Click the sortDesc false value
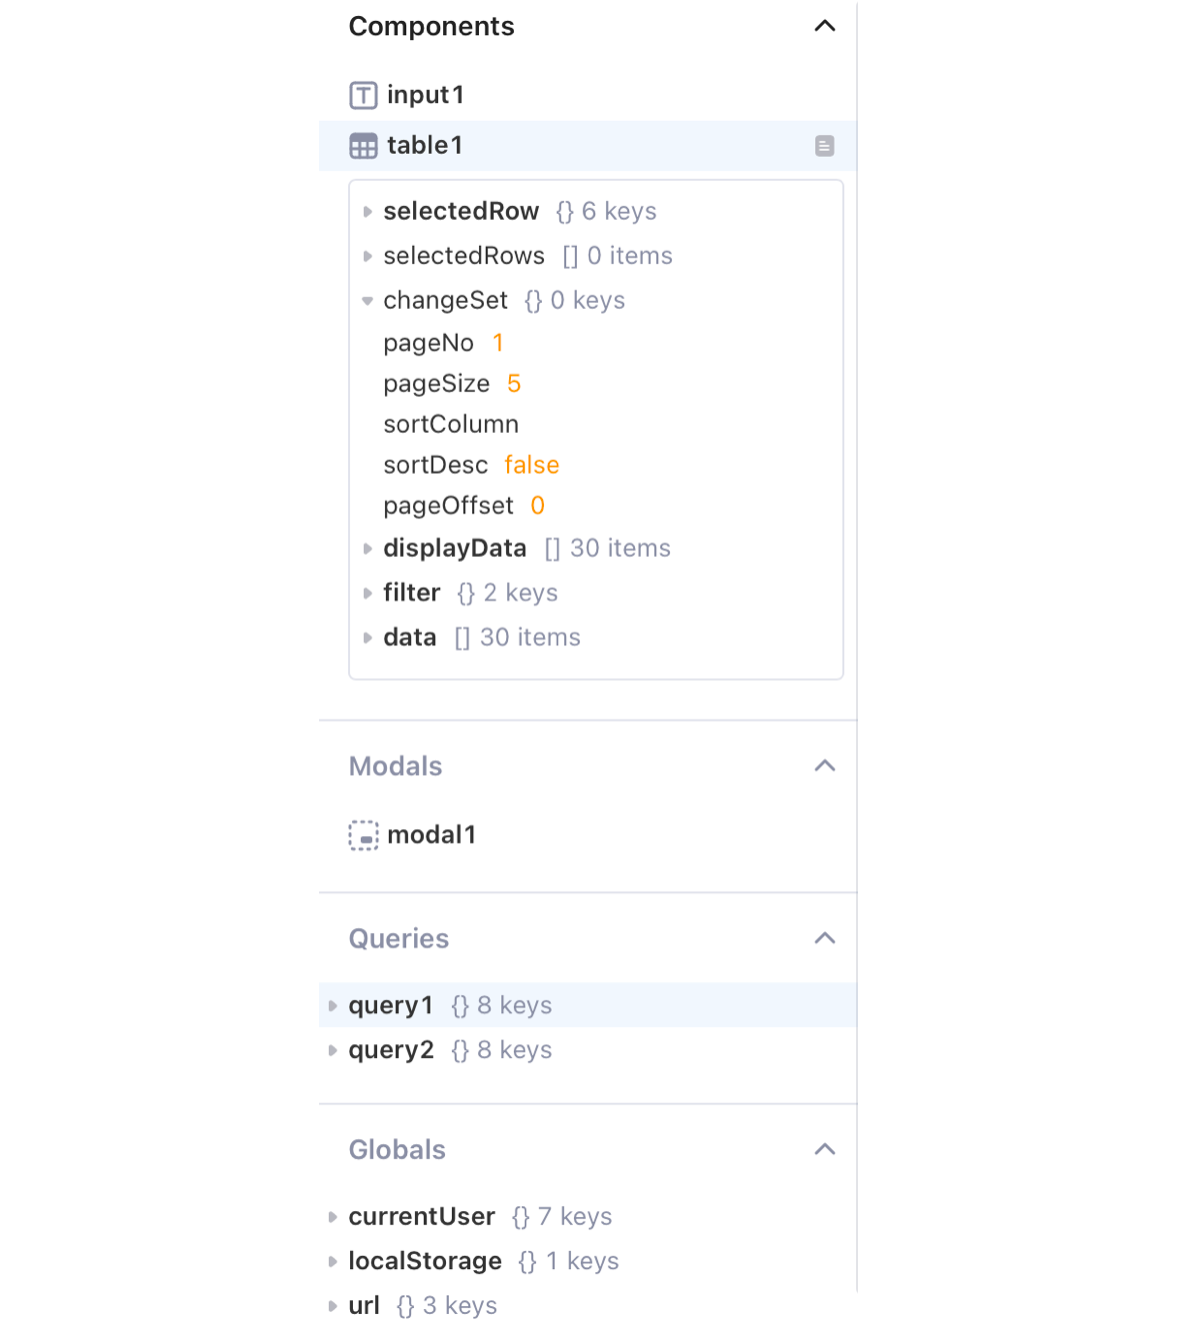The width and height of the screenshot is (1200, 1330). click(531, 465)
